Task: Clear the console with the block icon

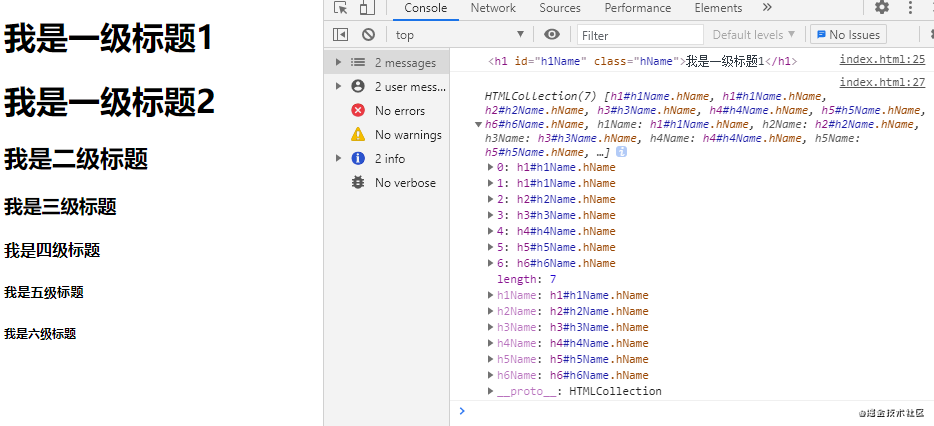Action: [369, 35]
